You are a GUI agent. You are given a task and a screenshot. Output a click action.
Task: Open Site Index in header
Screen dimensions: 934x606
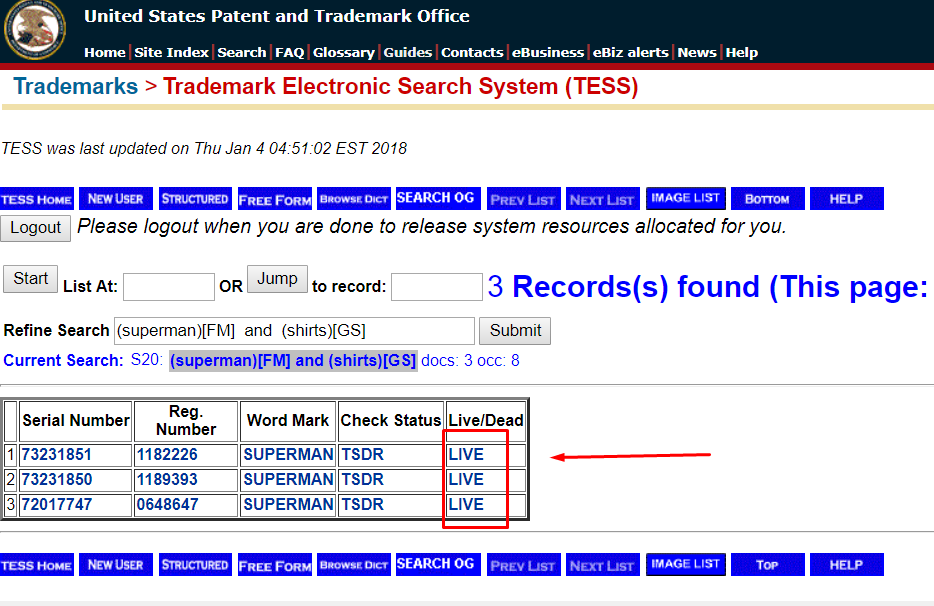point(172,52)
